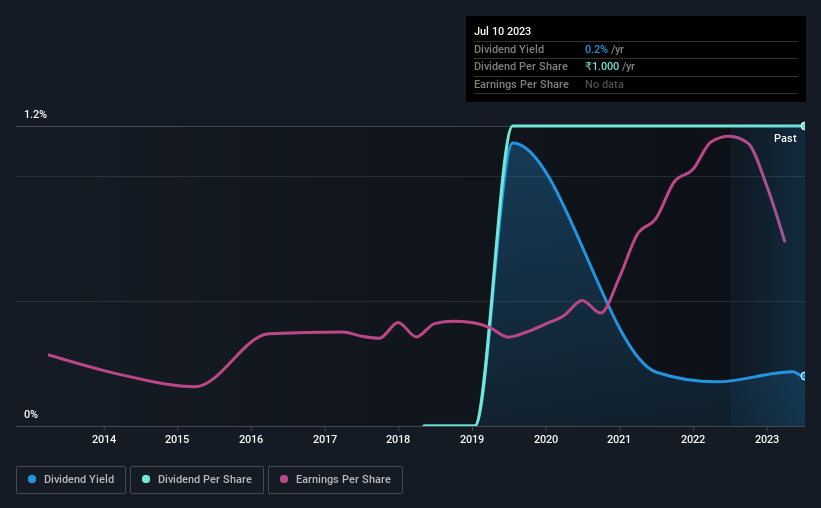Toggle the Dividend Per Share legend button
The image size is (821, 508).
click(x=197, y=480)
